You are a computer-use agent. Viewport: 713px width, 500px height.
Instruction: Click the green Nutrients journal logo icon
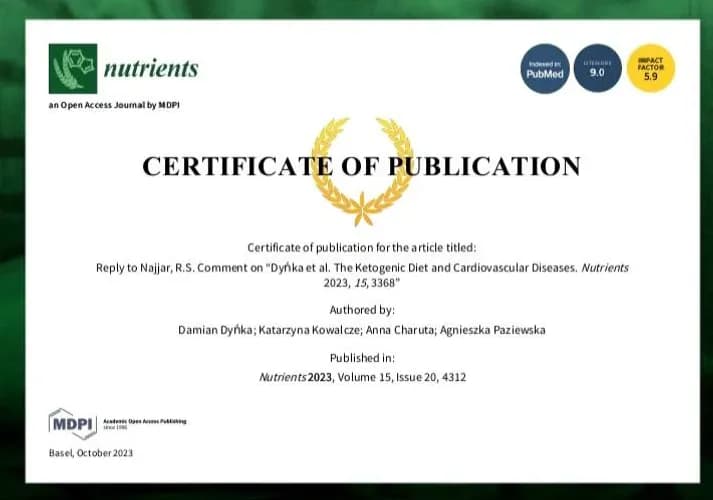pyautogui.click(x=73, y=68)
